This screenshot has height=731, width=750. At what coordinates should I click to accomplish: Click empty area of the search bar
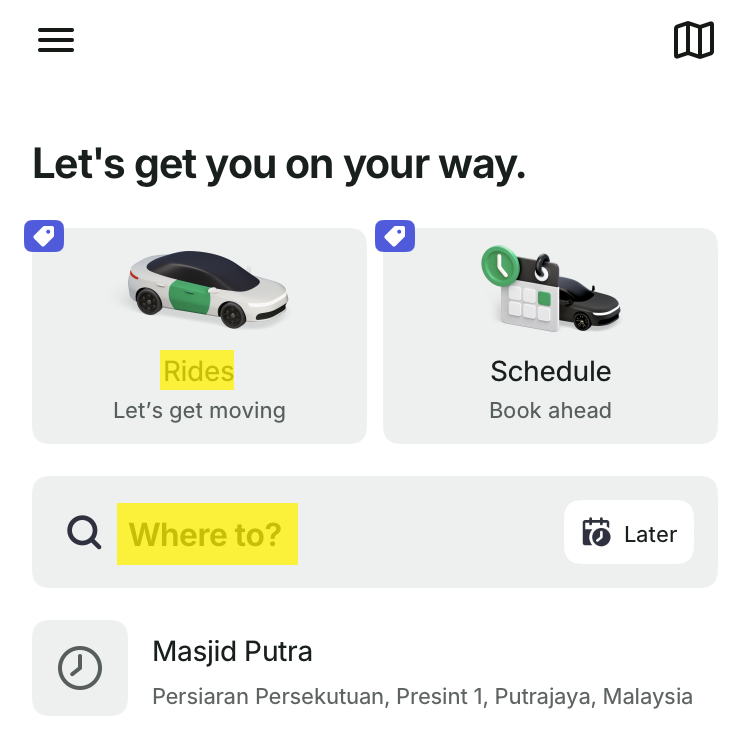(430, 533)
